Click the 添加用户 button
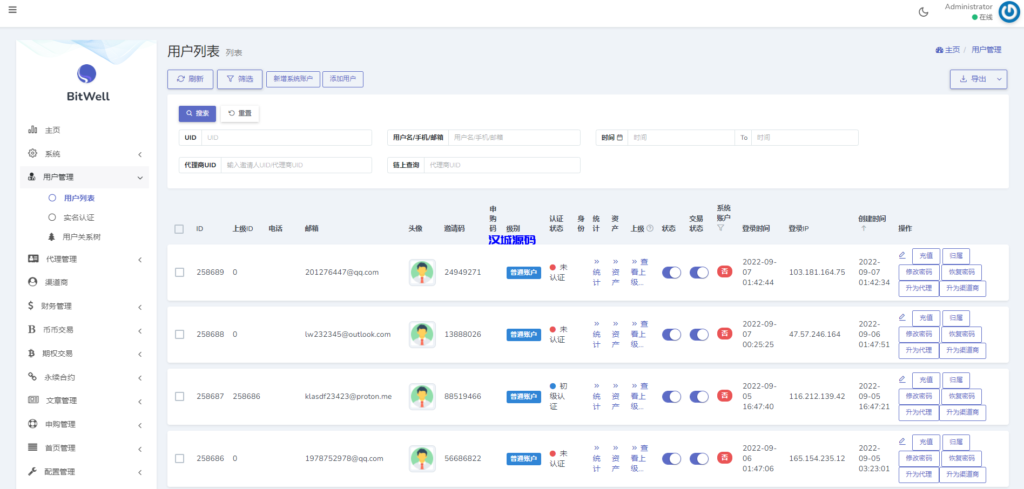Viewport: 1024px width, 489px height. click(344, 78)
